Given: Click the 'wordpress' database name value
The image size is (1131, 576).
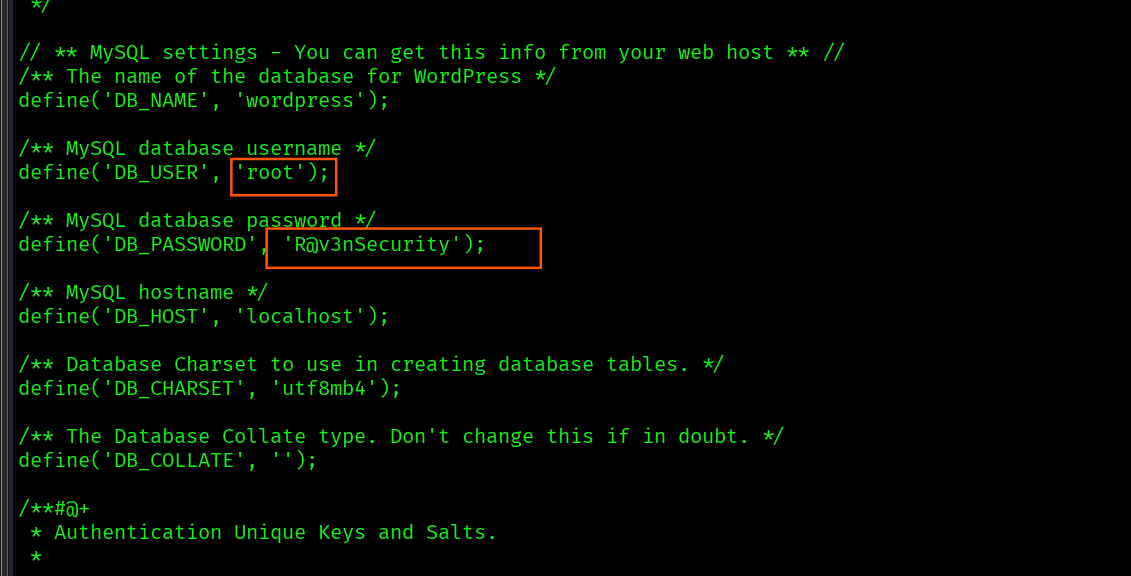Looking at the screenshot, I should click(x=300, y=101).
